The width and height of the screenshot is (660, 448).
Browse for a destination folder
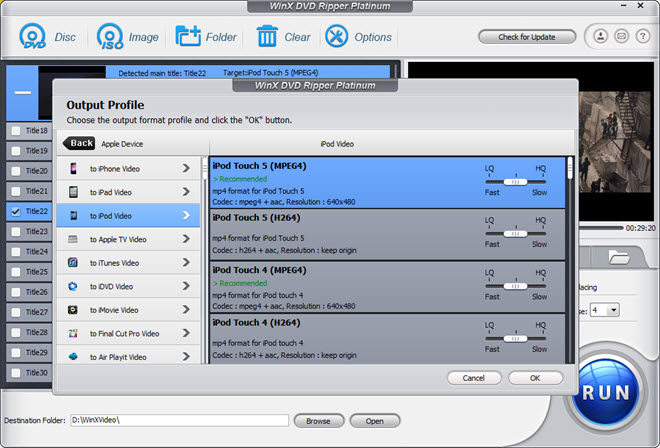pos(319,421)
